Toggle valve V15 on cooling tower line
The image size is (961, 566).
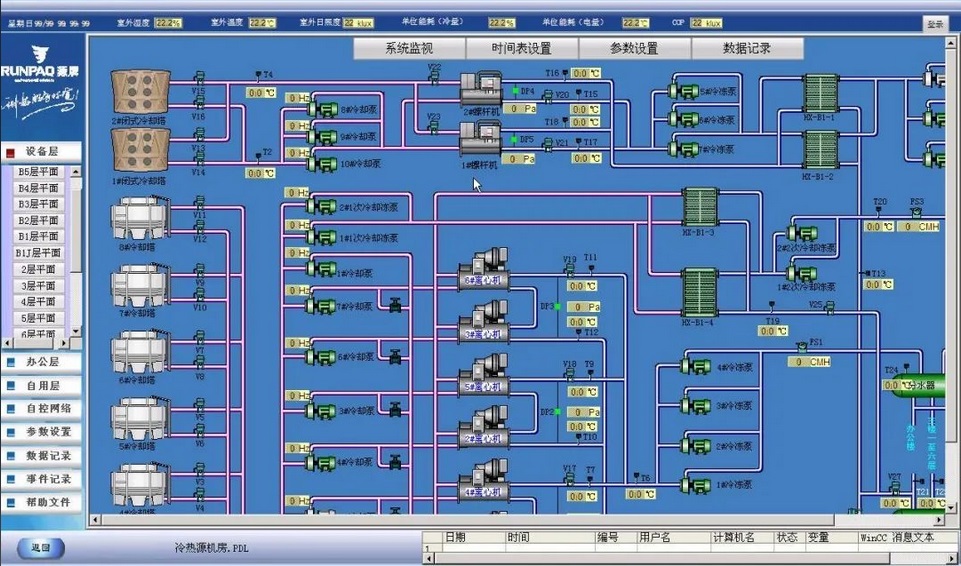(x=199, y=78)
